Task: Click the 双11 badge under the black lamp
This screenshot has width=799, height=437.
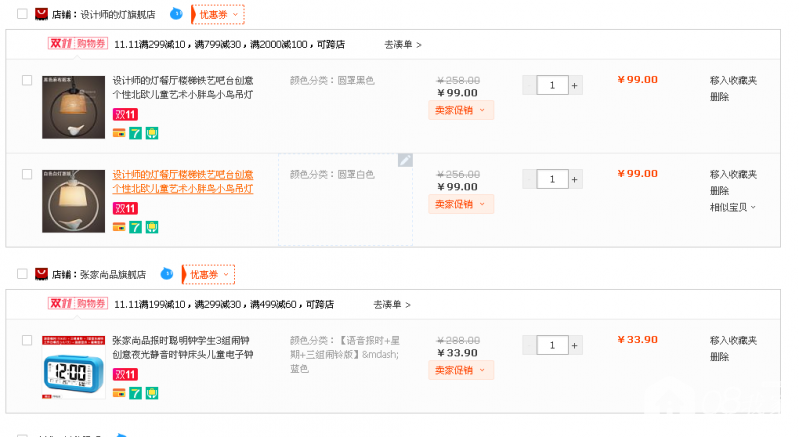Action: (124, 115)
